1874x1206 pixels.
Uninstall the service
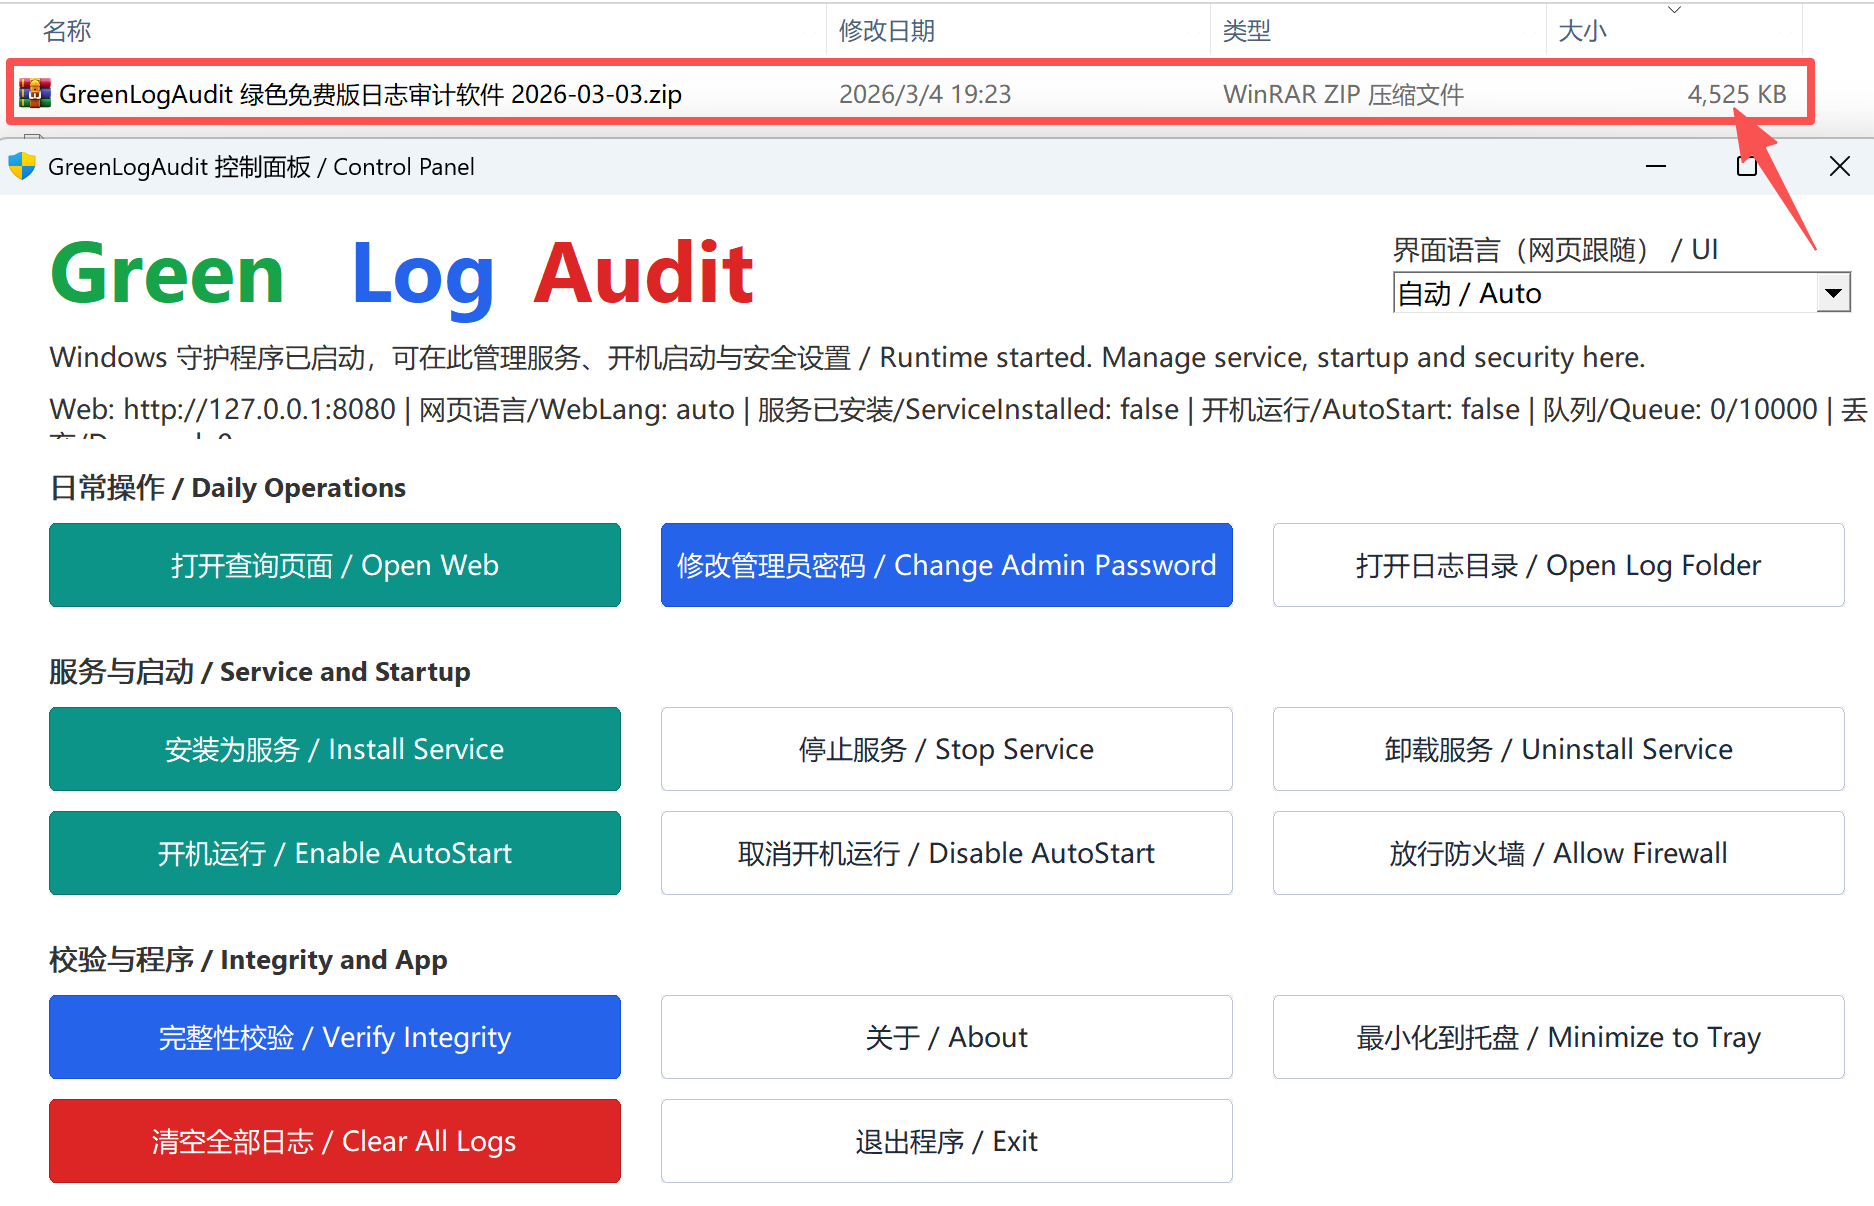pos(1557,749)
